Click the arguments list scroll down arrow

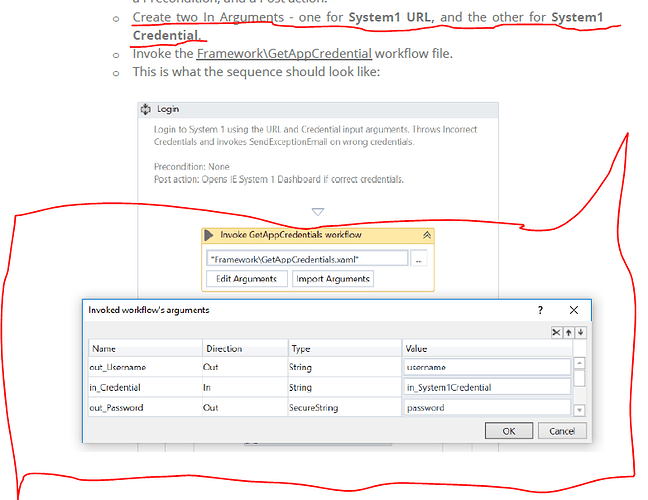(579, 410)
